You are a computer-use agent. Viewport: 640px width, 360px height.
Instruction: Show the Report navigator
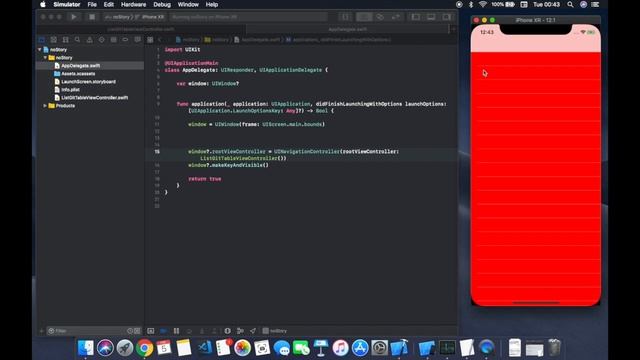pos(138,40)
